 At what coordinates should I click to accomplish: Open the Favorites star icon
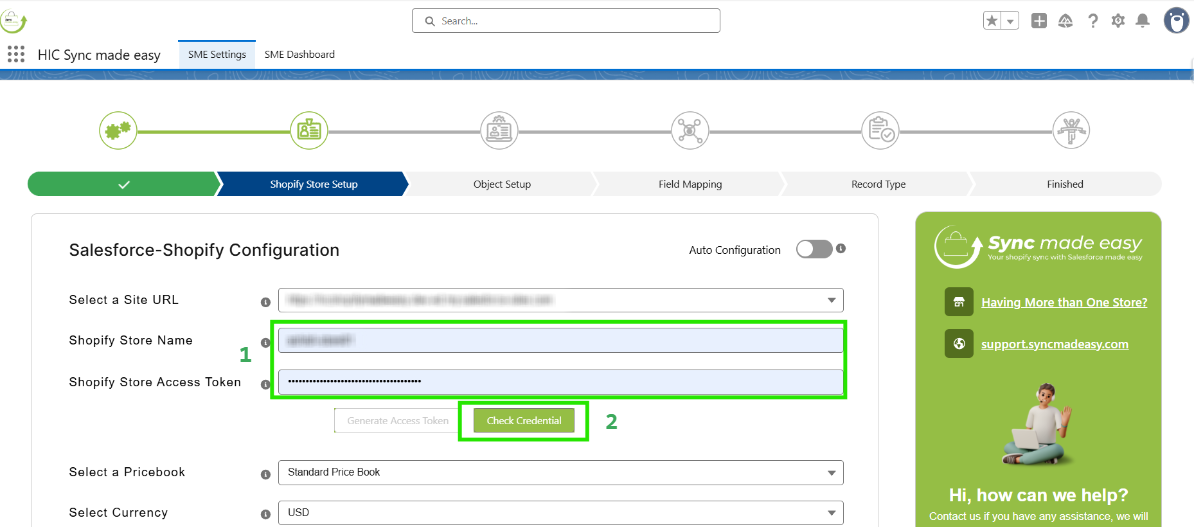pos(991,21)
